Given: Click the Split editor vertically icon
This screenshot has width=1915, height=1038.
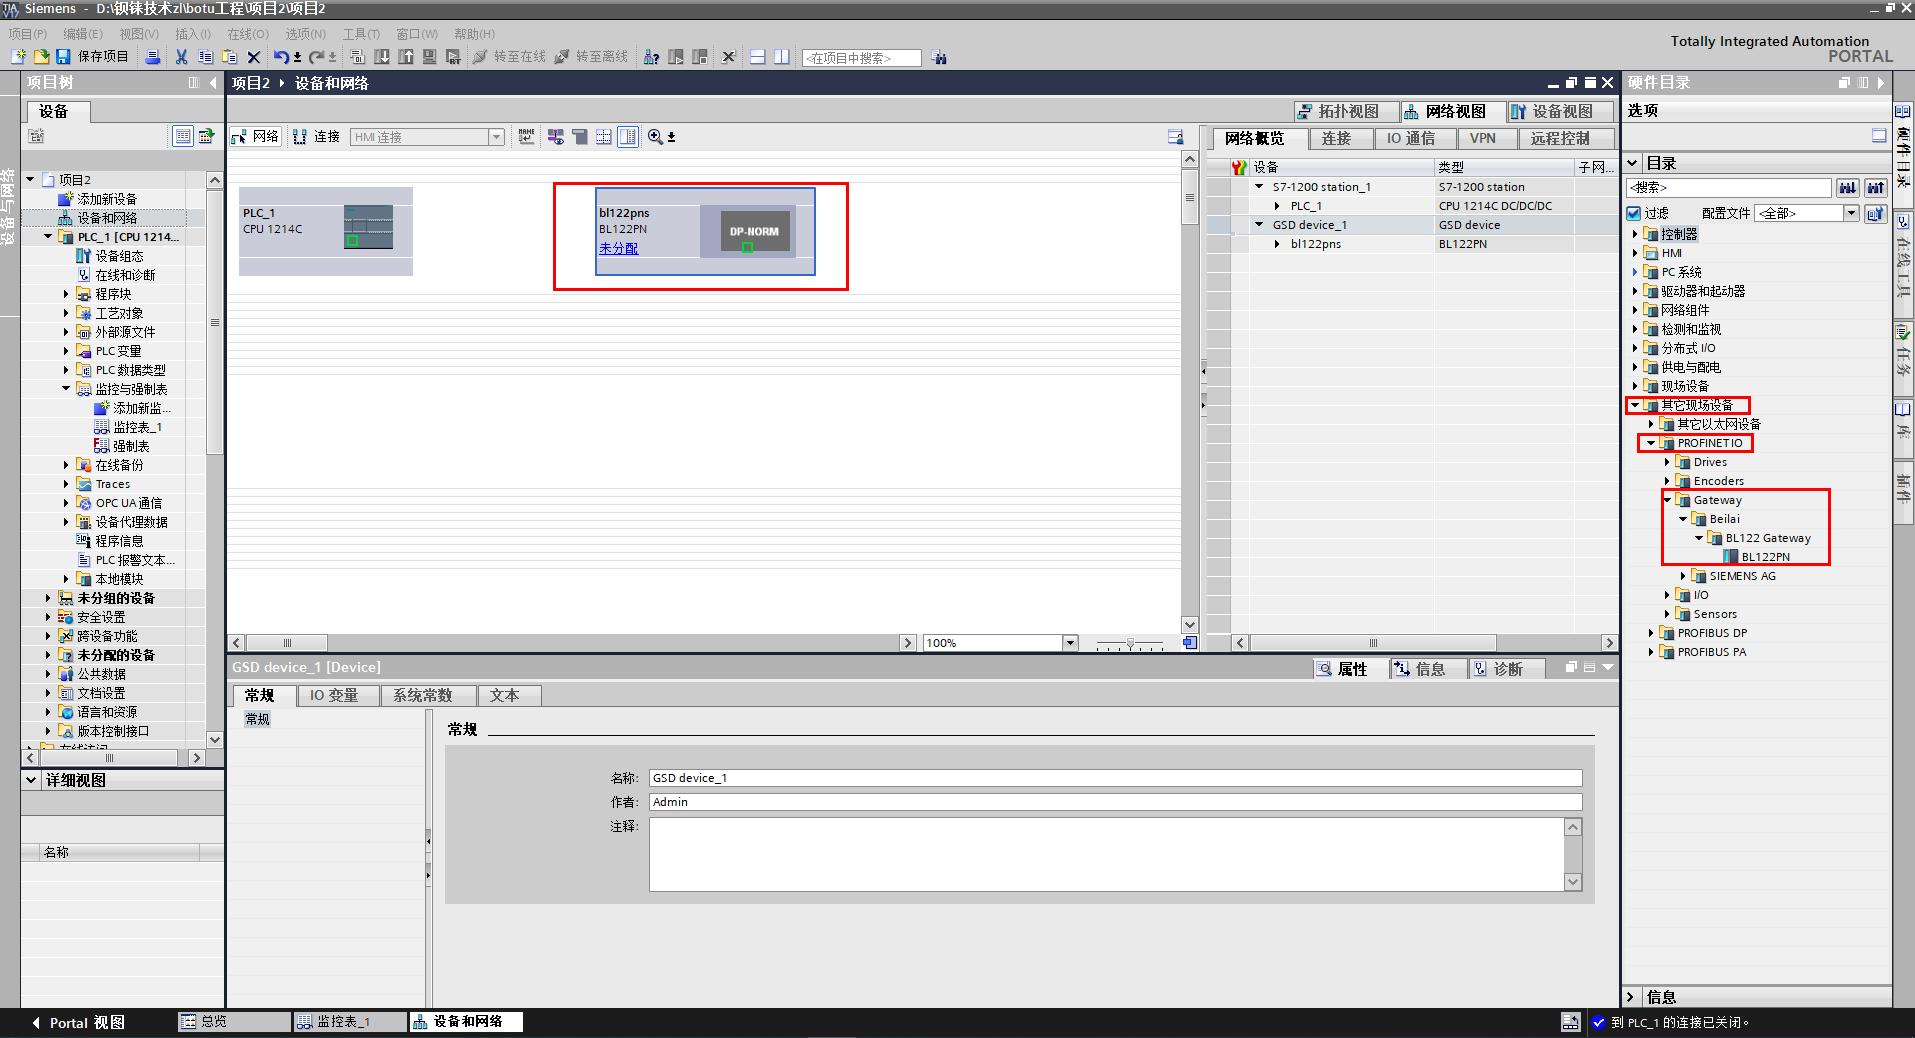Looking at the screenshot, I should (782, 57).
